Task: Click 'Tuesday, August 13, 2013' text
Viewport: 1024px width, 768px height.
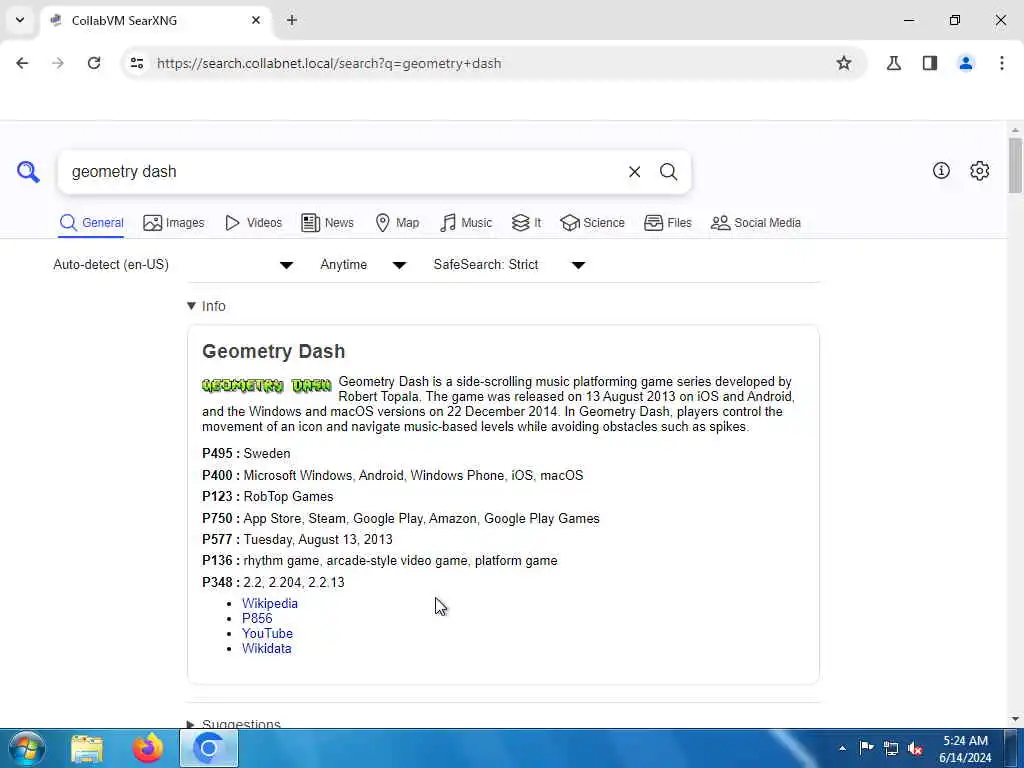Action: click(x=318, y=539)
